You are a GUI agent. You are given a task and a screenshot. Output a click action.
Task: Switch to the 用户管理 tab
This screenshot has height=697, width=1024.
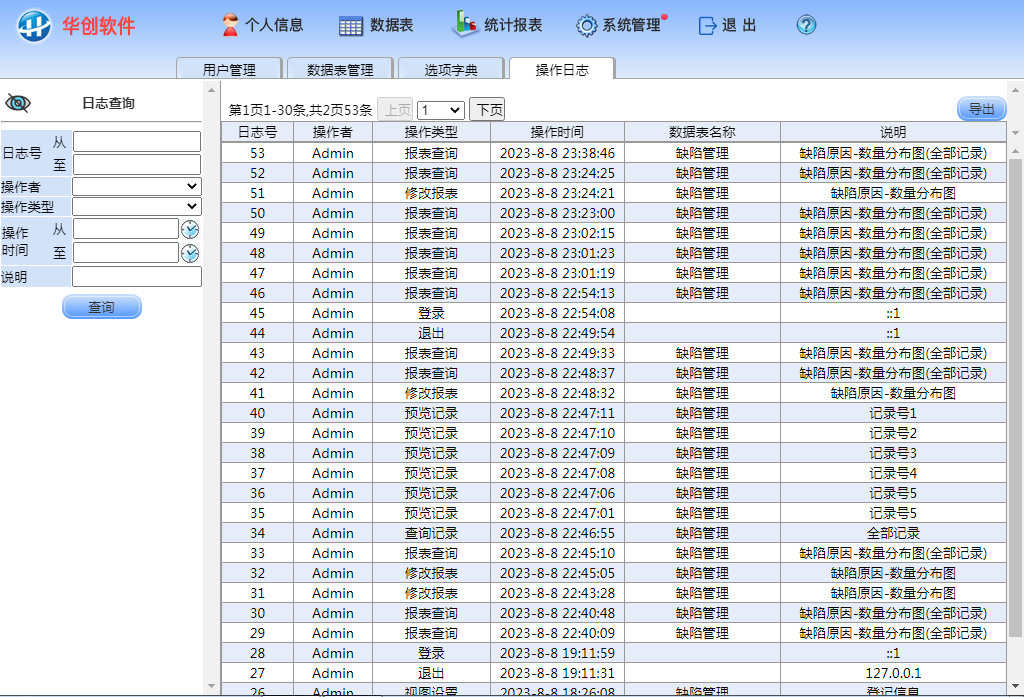[x=229, y=70]
